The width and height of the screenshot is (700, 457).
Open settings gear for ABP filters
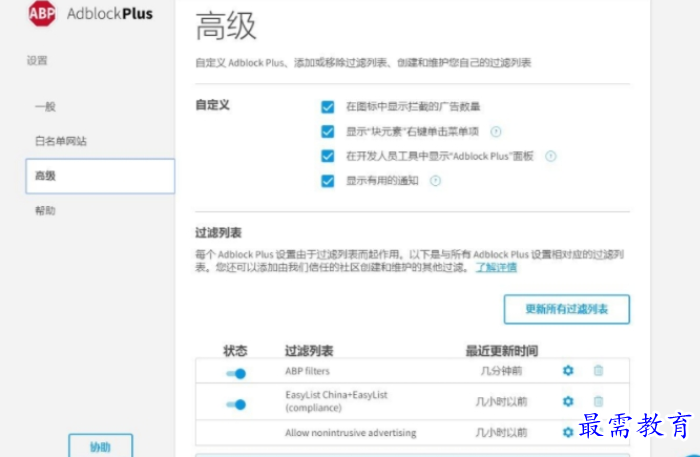pos(568,371)
